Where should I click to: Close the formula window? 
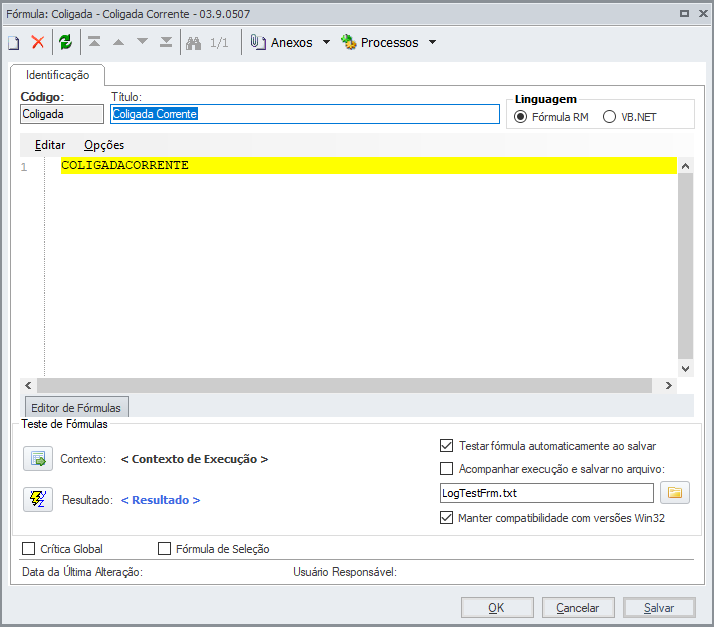coord(703,14)
